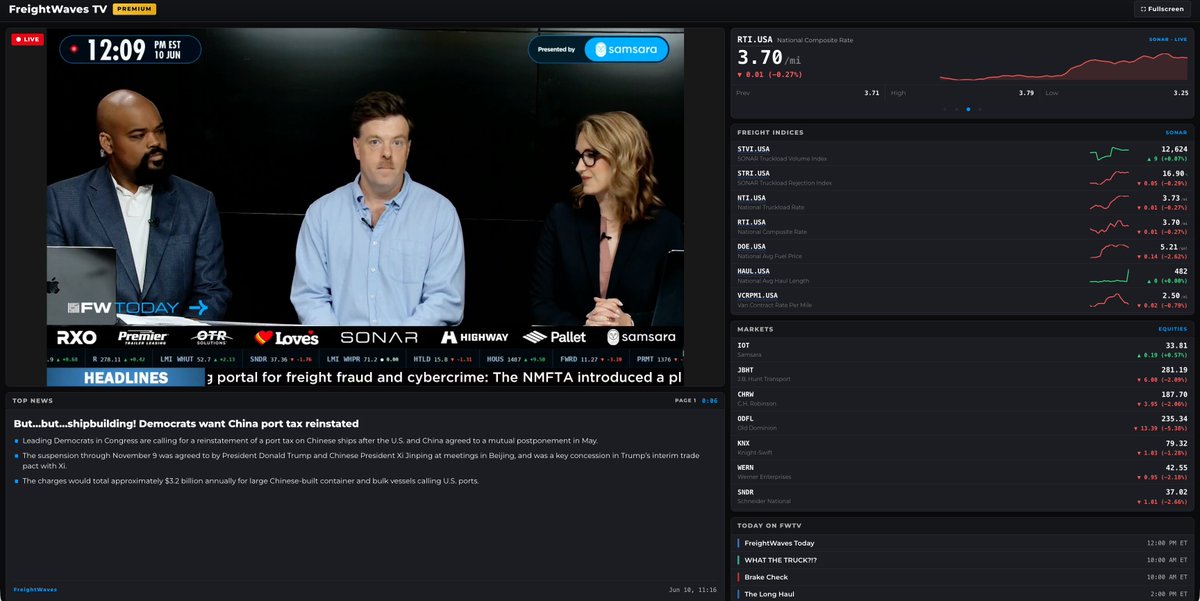Viewport: 1200px width, 601px height.
Task: Click the Jun 10, 11:16 article timestamp
Action: (x=694, y=589)
